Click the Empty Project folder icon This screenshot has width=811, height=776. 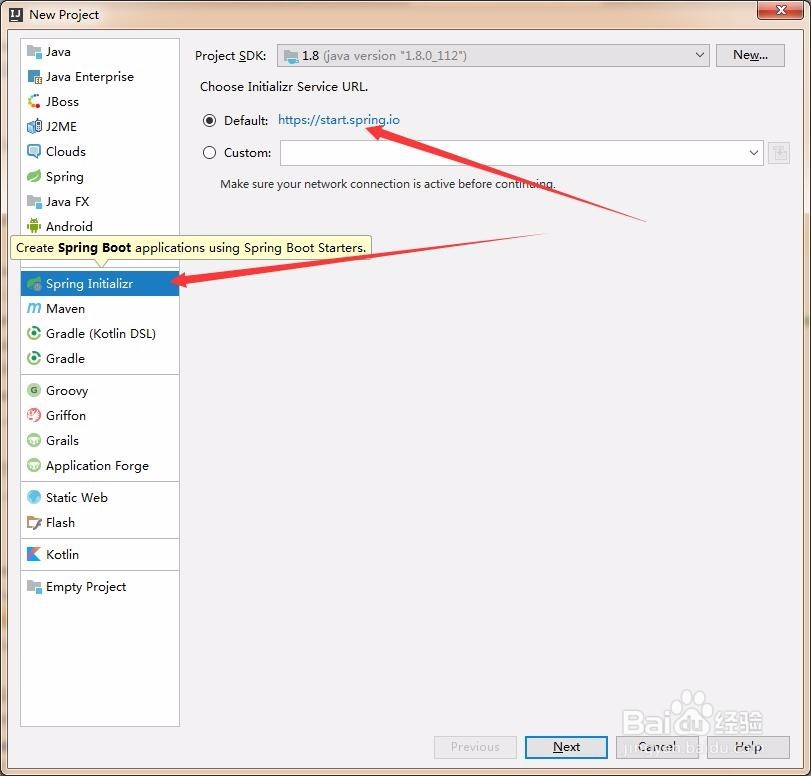tap(34, 586)
